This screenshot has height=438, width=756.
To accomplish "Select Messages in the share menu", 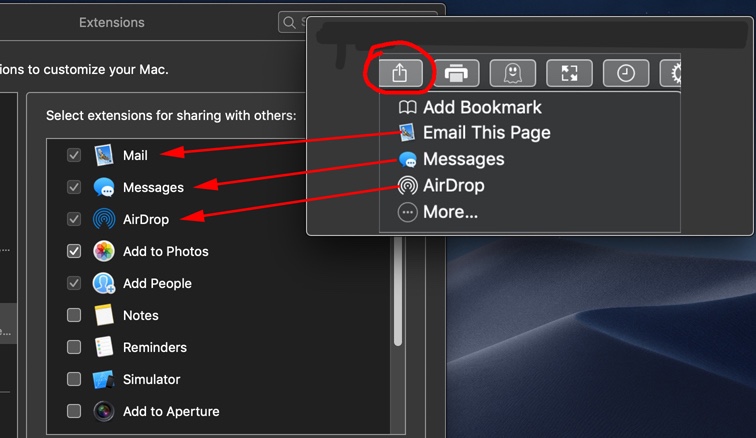I will click(x=451, y=159).
